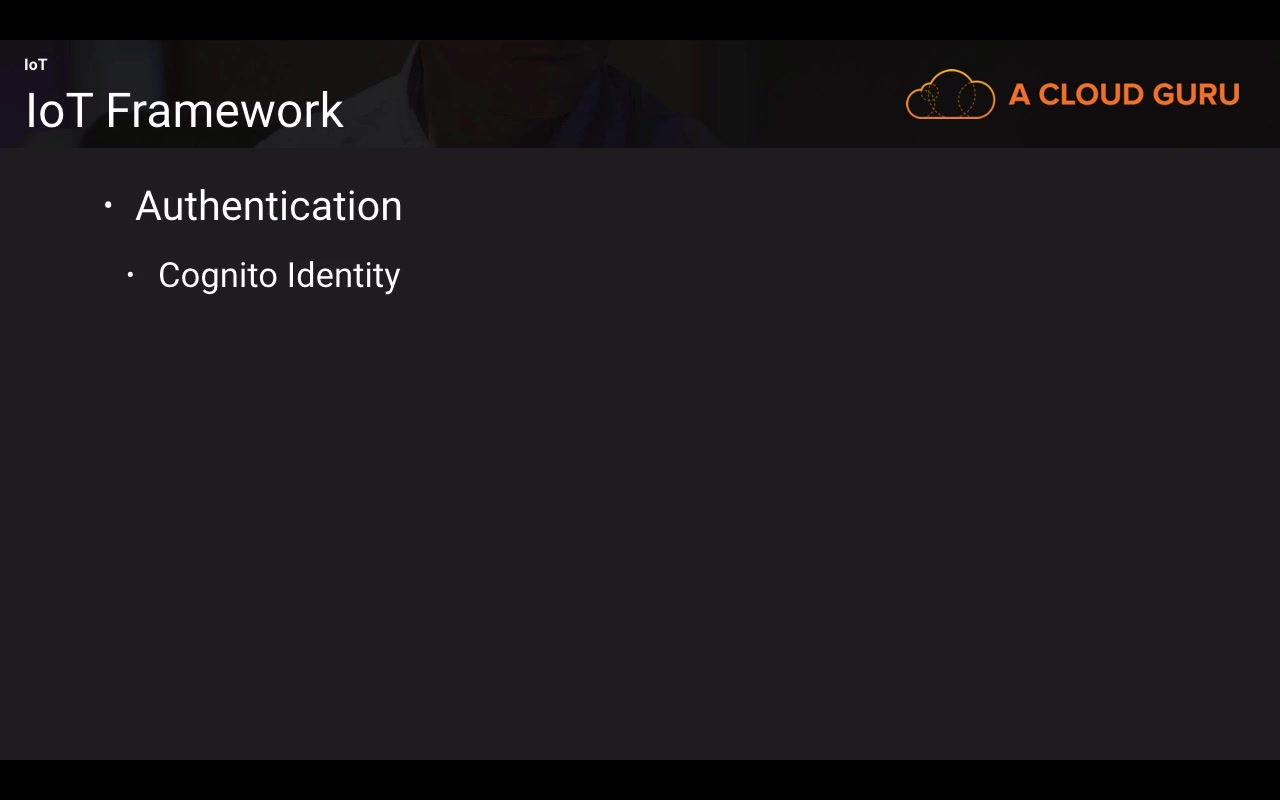Screen dimensions: 1280x800
Task: Click the empty dark slide body area
Action: tap(640, 520)
